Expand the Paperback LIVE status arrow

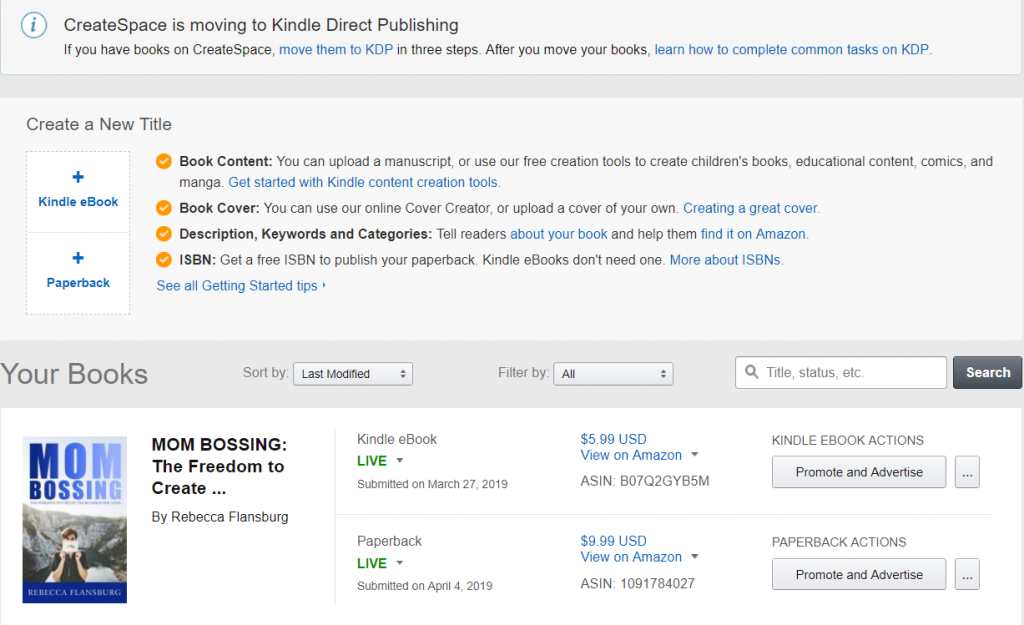[400, 562]
